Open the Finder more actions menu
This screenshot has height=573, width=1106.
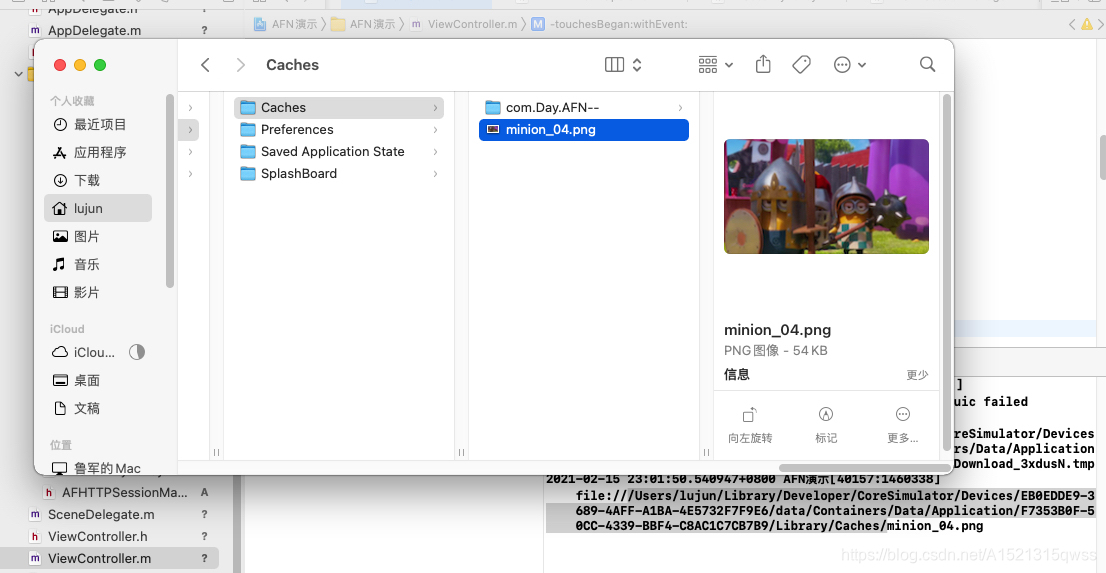(849, 65)
